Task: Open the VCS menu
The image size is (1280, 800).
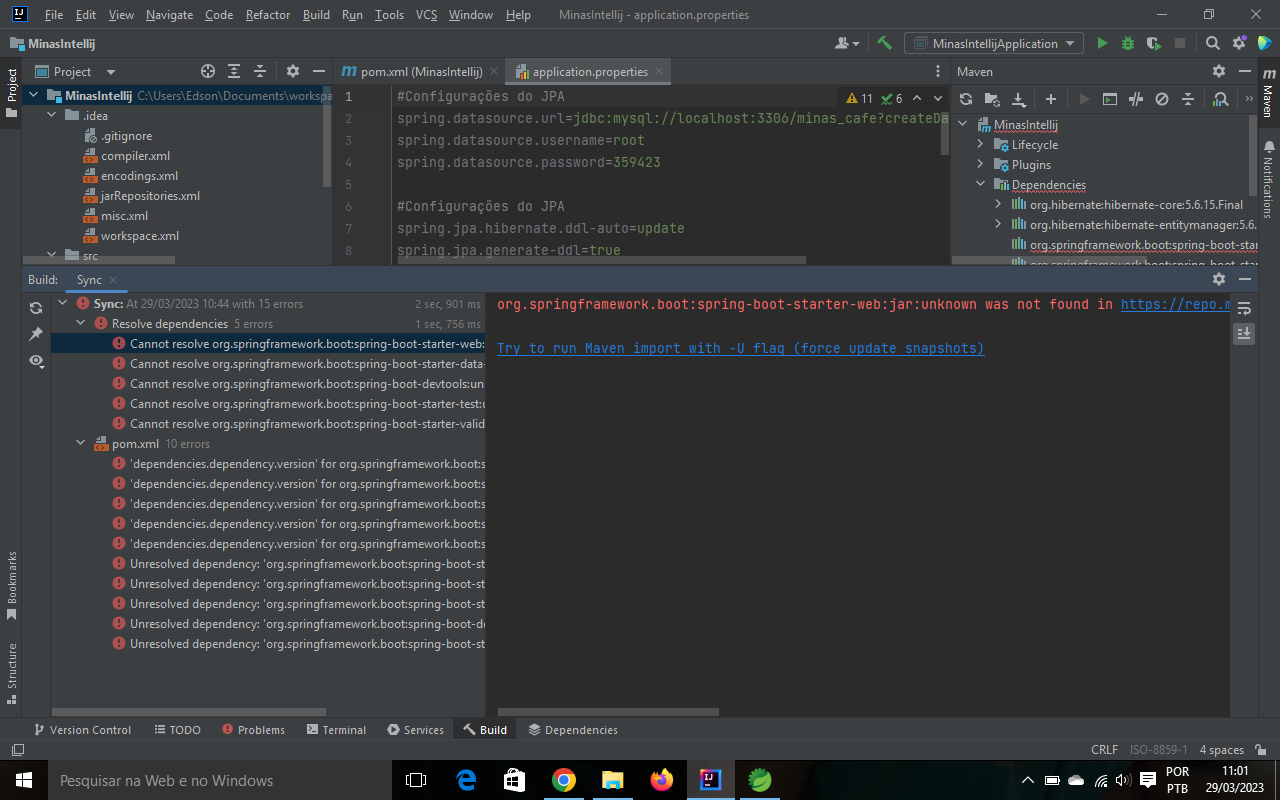Action: point(426,15)
